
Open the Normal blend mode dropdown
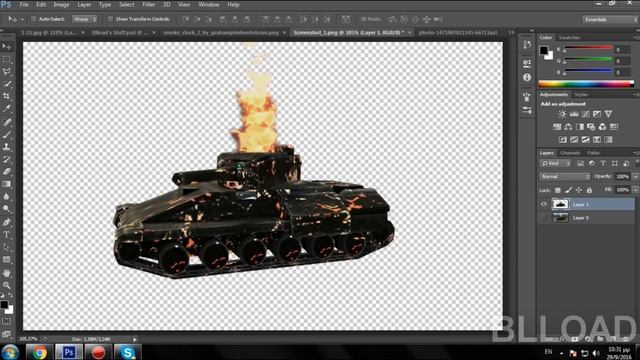(565, 177)
